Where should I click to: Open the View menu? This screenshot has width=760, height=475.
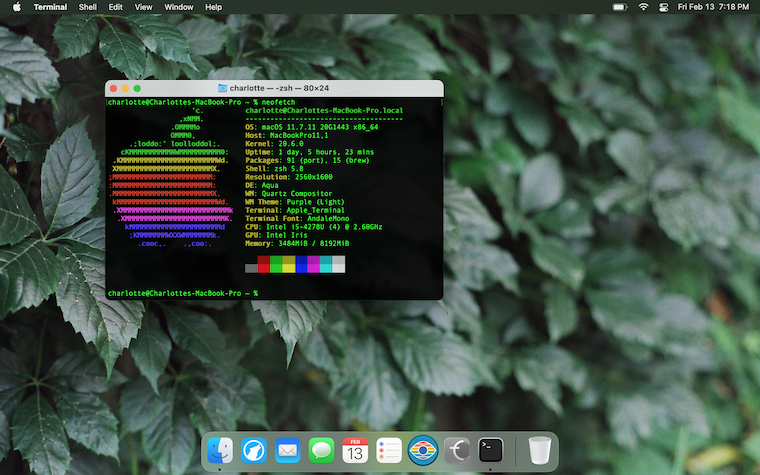143,7
